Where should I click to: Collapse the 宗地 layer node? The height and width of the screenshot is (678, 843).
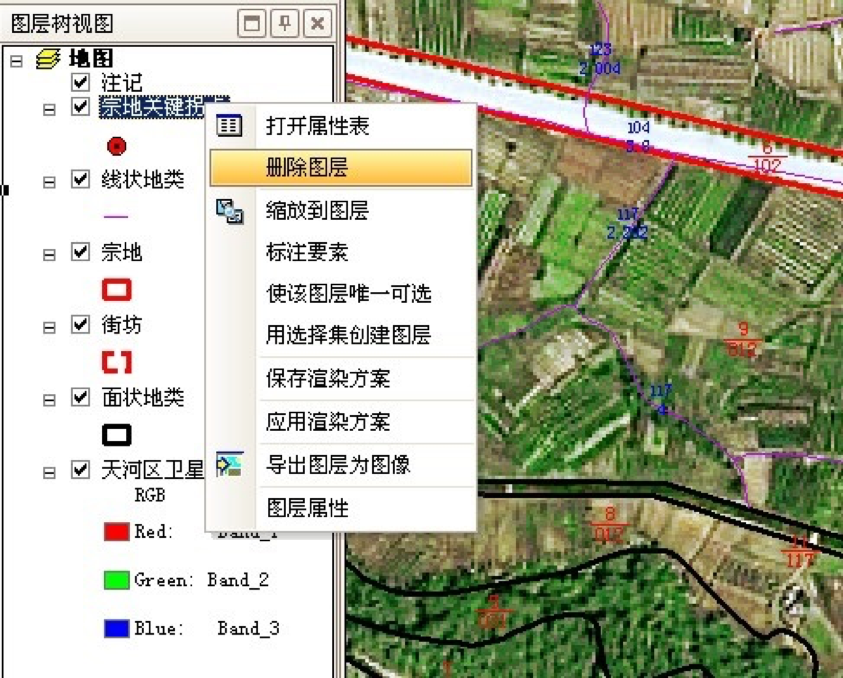[49, 255]
